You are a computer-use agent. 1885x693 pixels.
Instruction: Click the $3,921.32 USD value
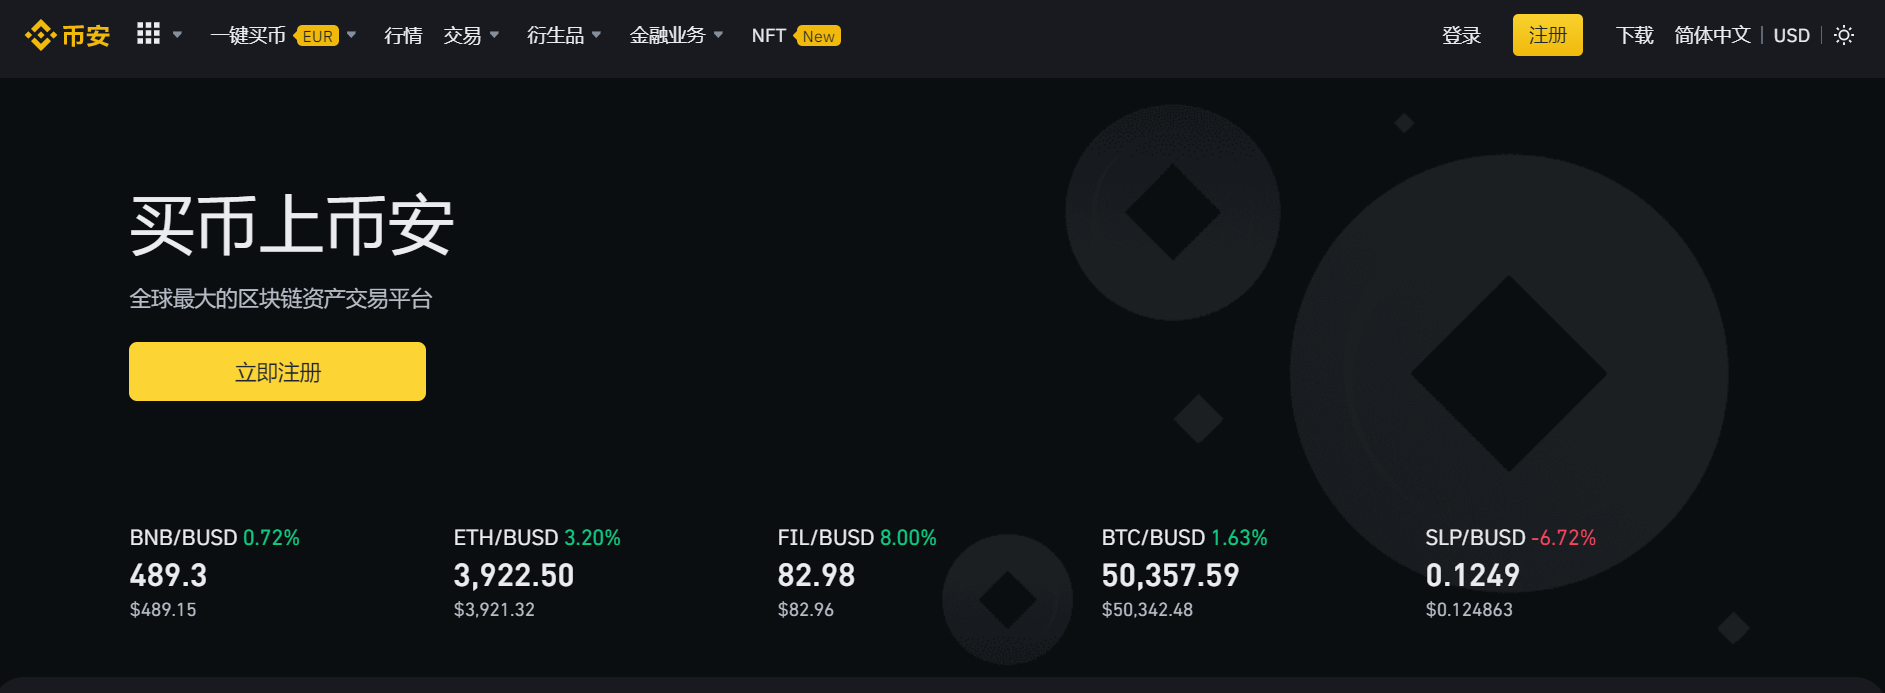point(494,609)
